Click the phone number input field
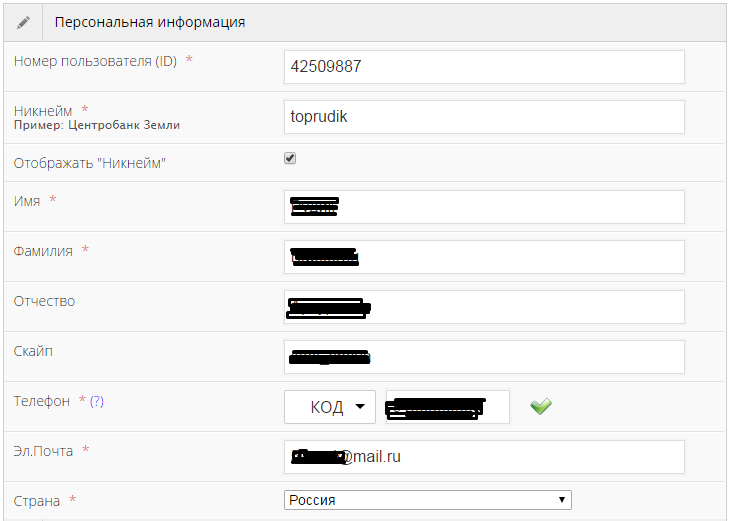The width and height of the screenshot is (731, 521). pos(448,407)
